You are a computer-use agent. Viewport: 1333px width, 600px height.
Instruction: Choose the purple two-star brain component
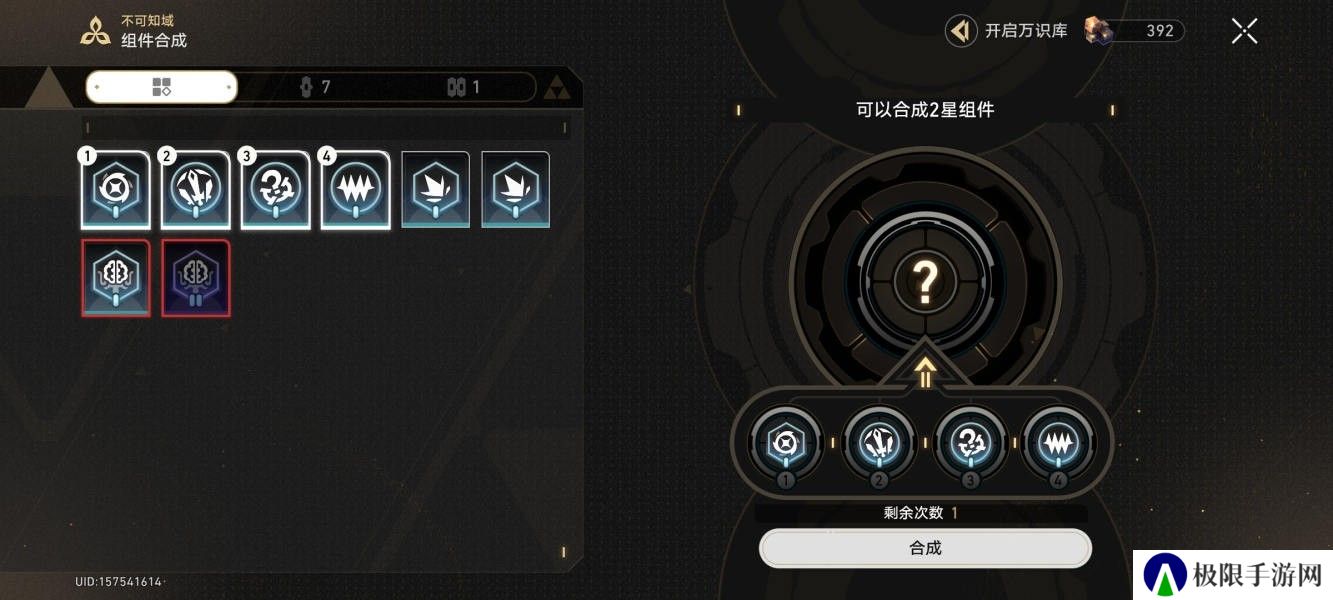pos(196,278)
